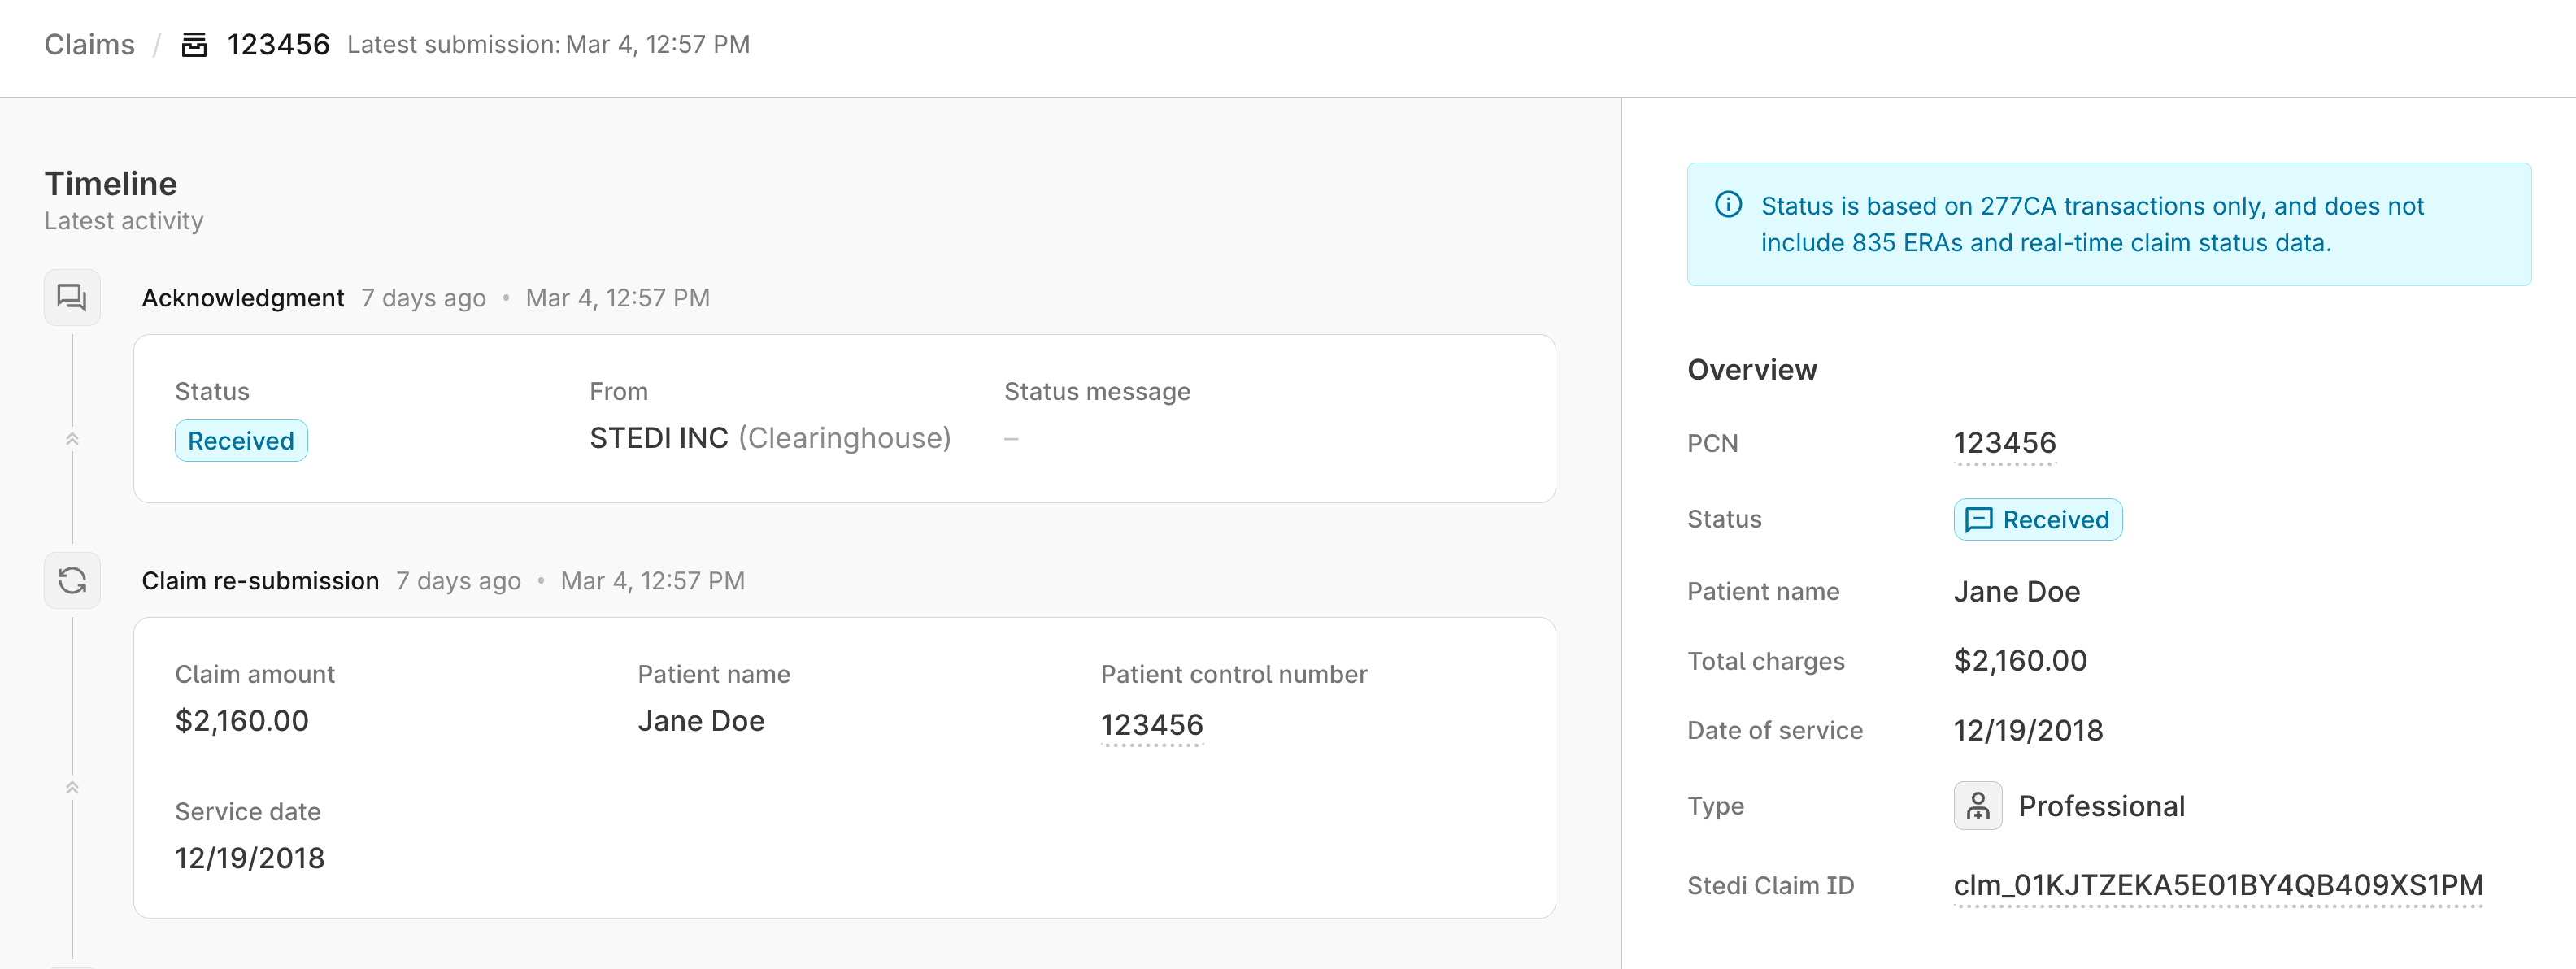Collapse the Acknowledgment timeline entry chevron

pos(72,439)
